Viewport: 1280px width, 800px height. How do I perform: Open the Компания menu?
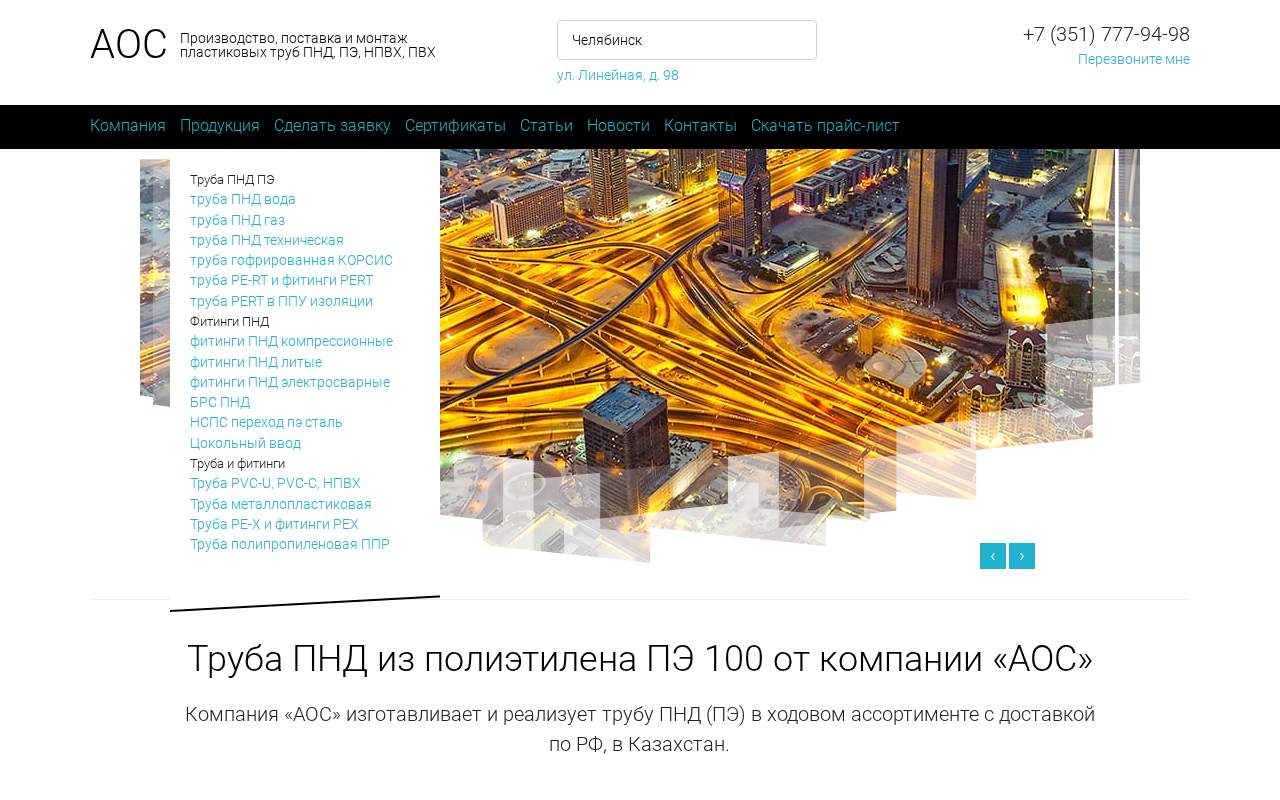[128, 126]
